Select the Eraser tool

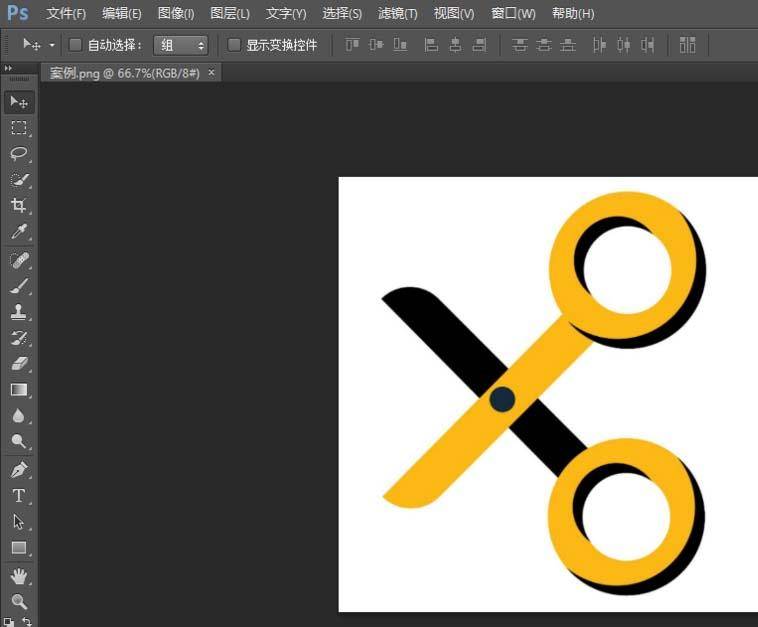pyautogui.click(x=19, y=364)
